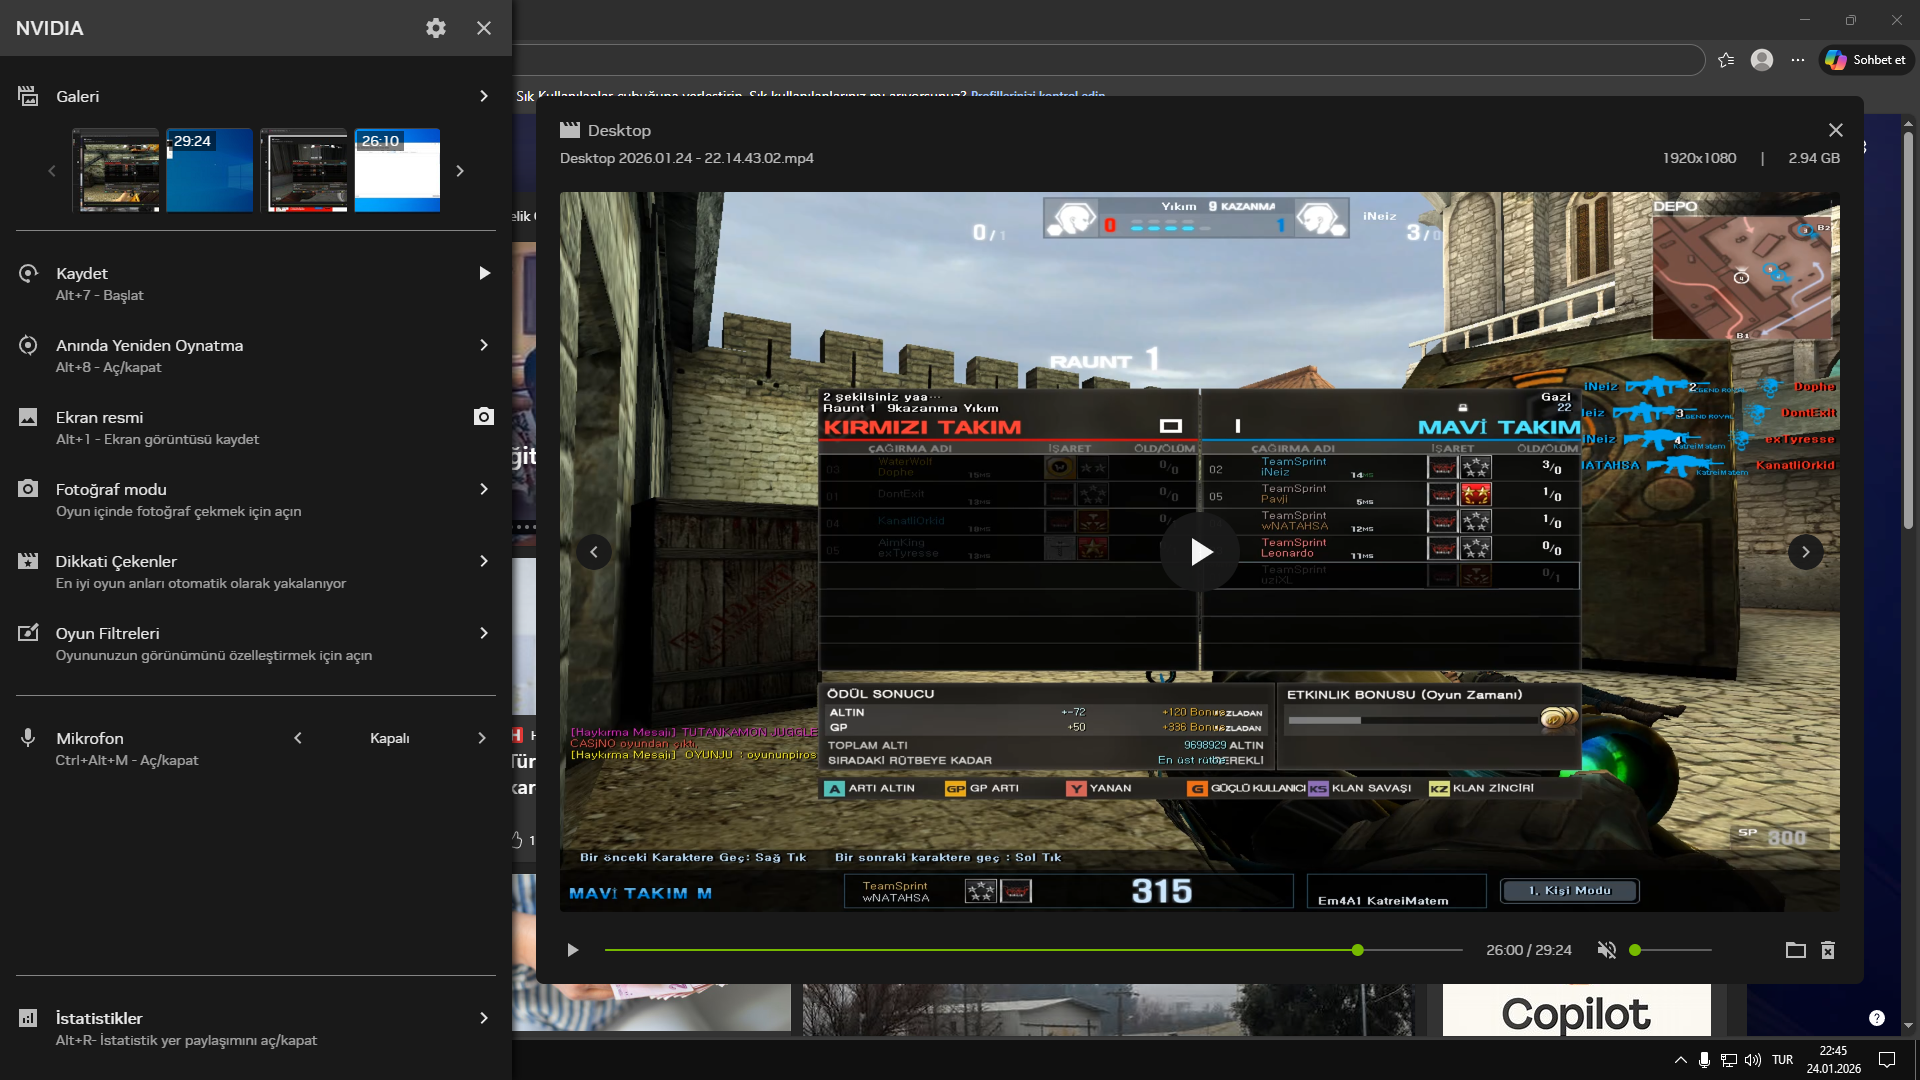Click help question mark on browser page
The width and height of the screenshot is (1920, 1080).
[1877, 1018]
